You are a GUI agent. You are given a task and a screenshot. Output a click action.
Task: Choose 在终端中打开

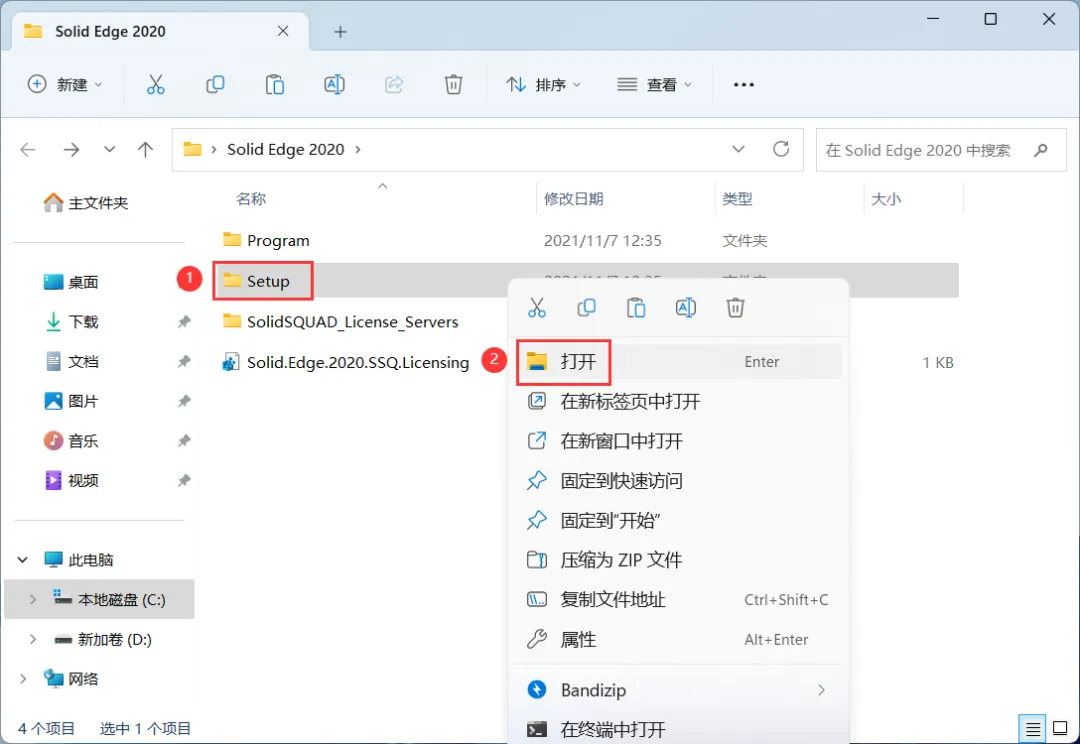(679, 730)
